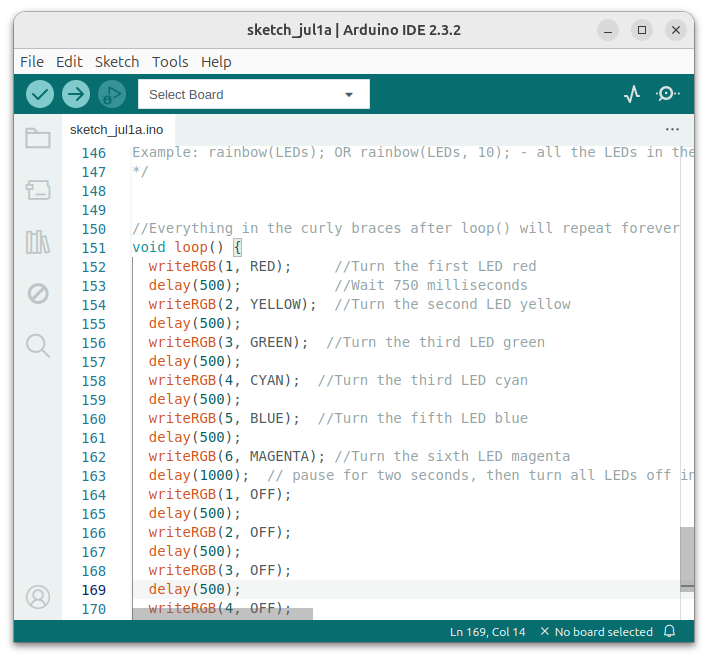
Task: Open the Sketch menu
Action: coord(117,62)
